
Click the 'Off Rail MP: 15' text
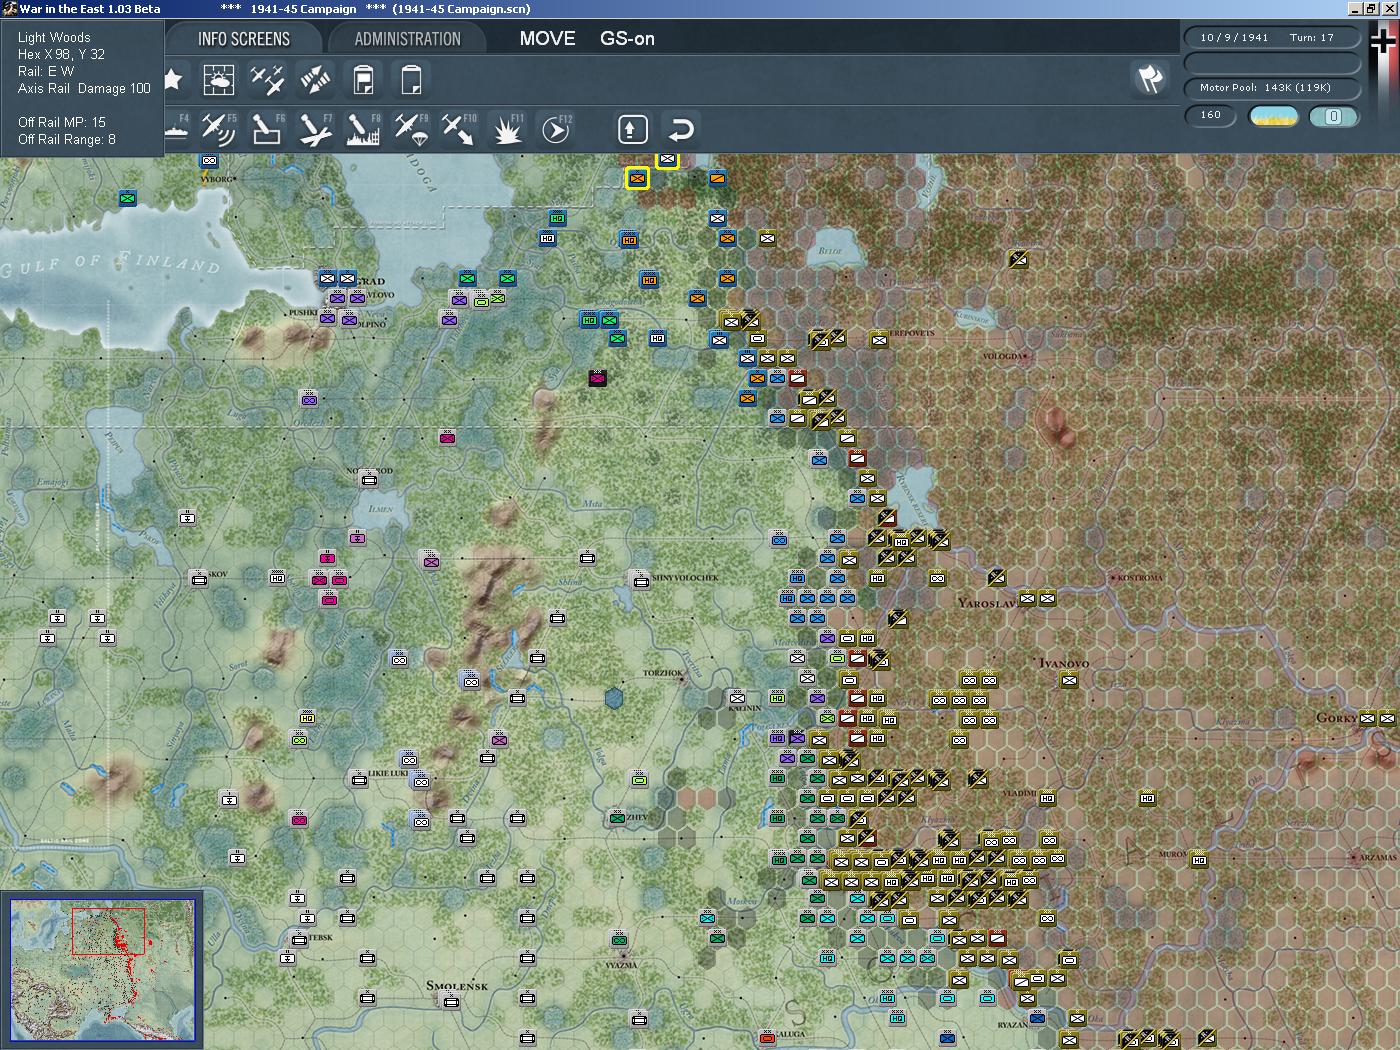(x=62, y=122)
